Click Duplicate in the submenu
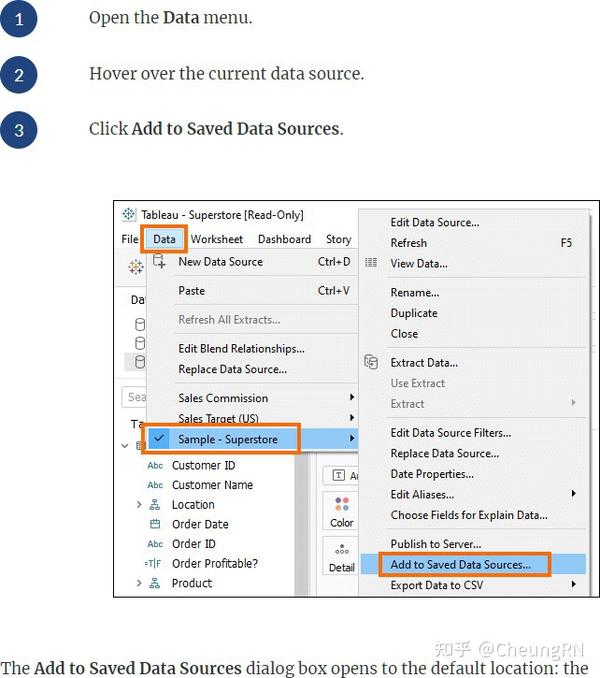This screenshot has height=678, width=600. pyautogui.click(x=473, y=313)
